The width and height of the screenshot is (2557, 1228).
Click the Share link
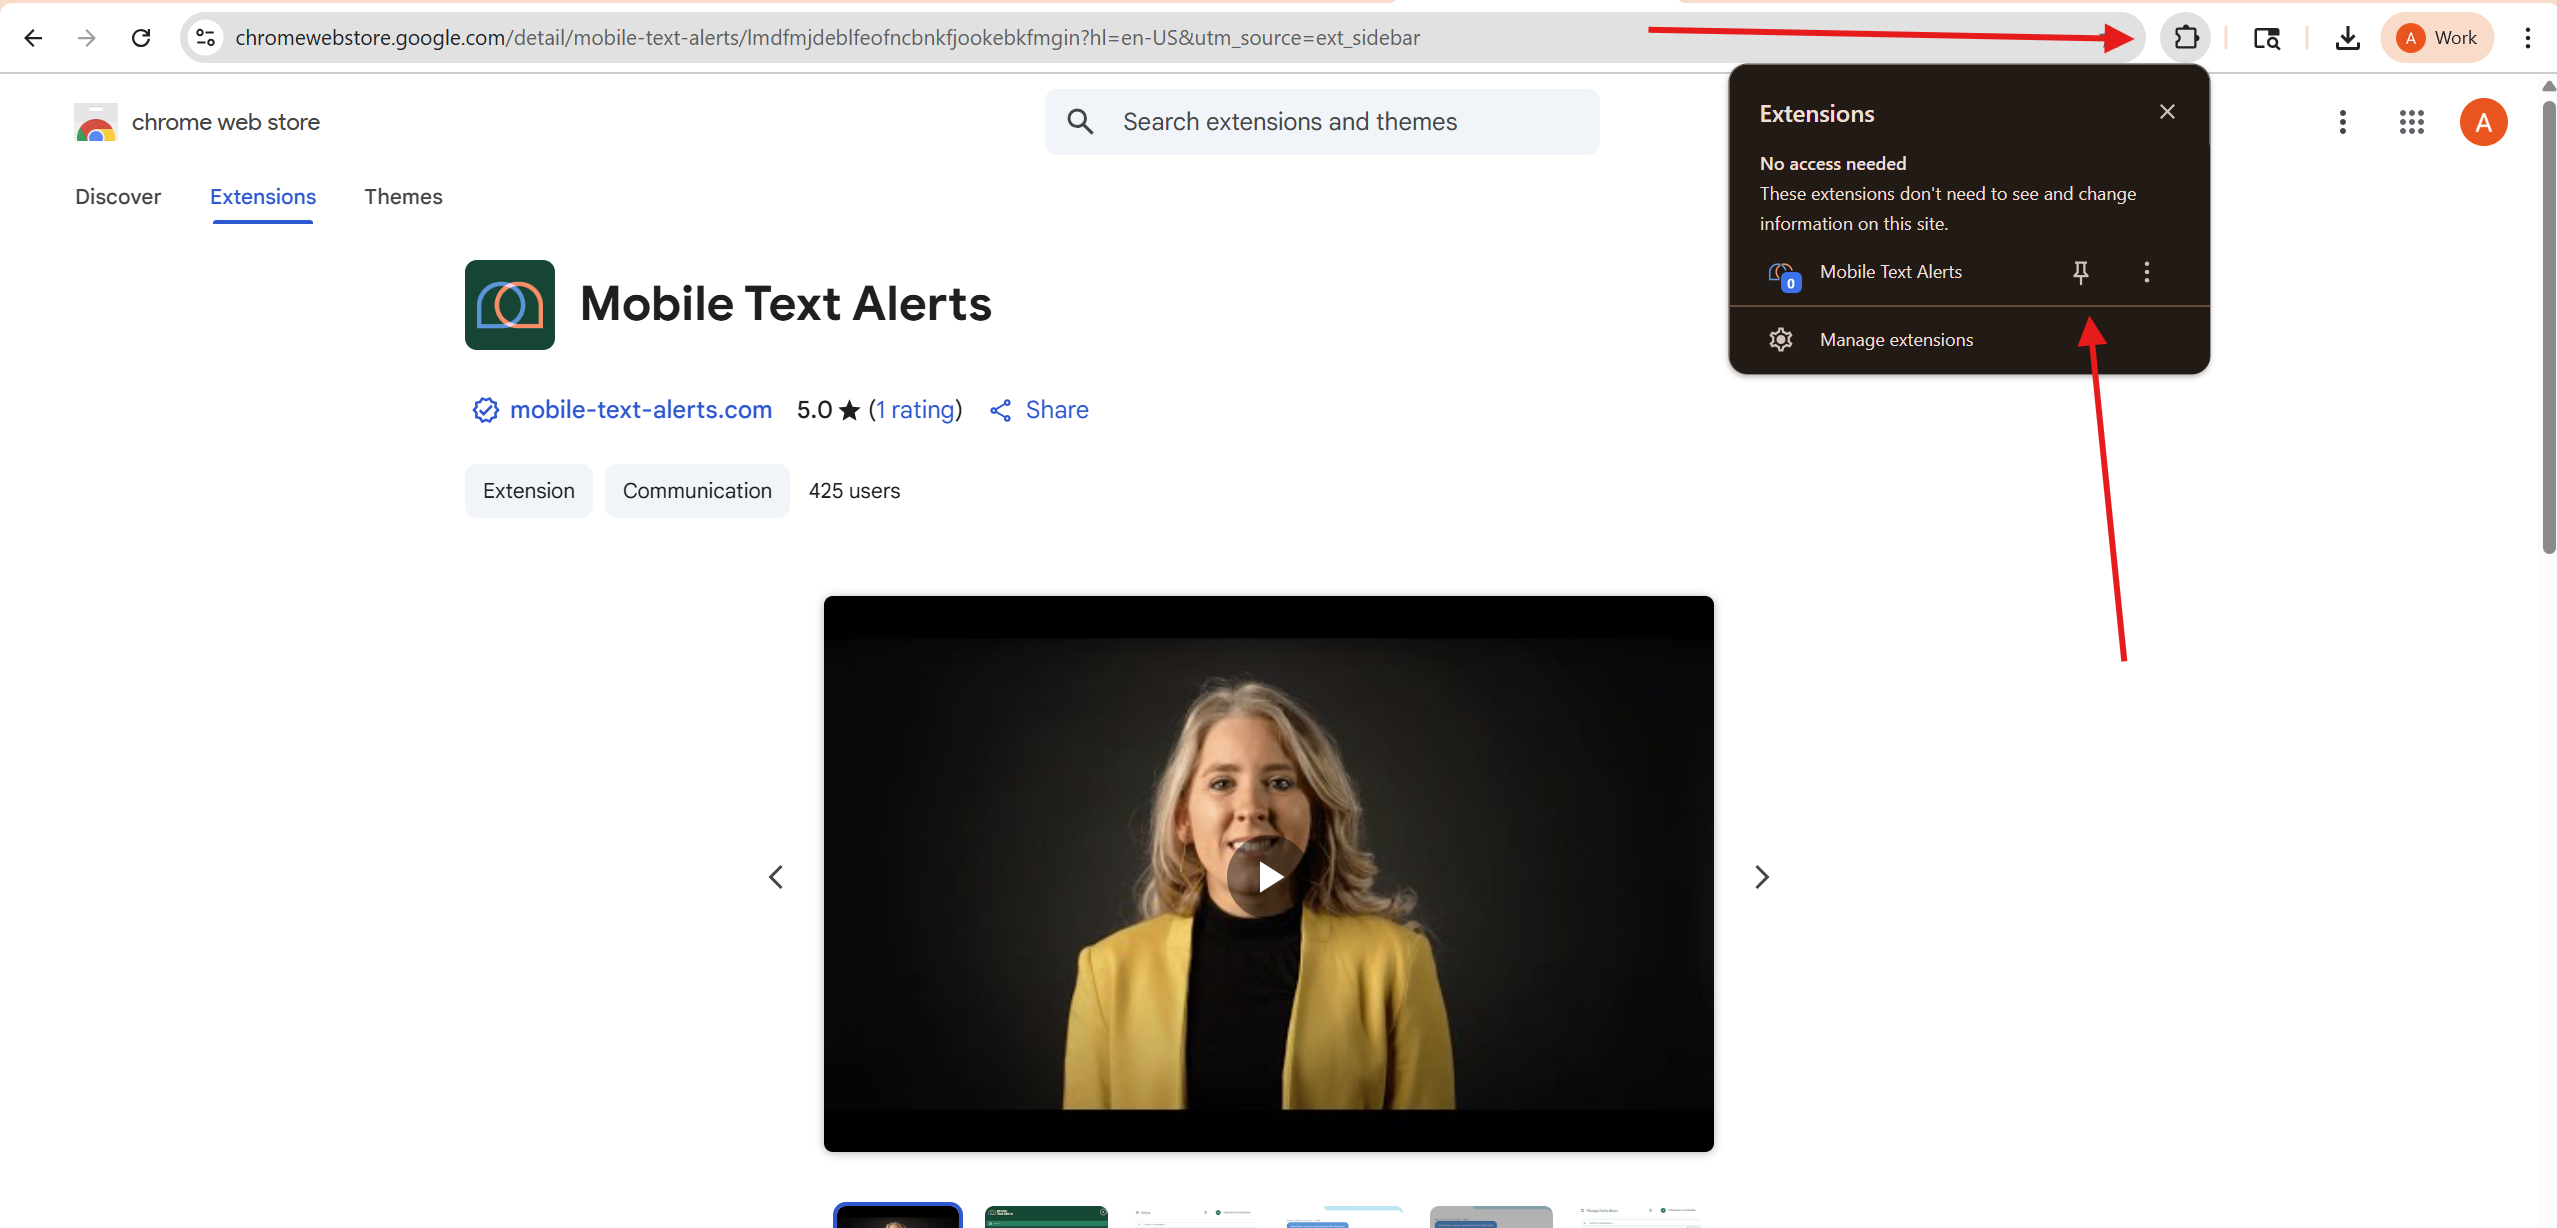(x=1039, y=410)
